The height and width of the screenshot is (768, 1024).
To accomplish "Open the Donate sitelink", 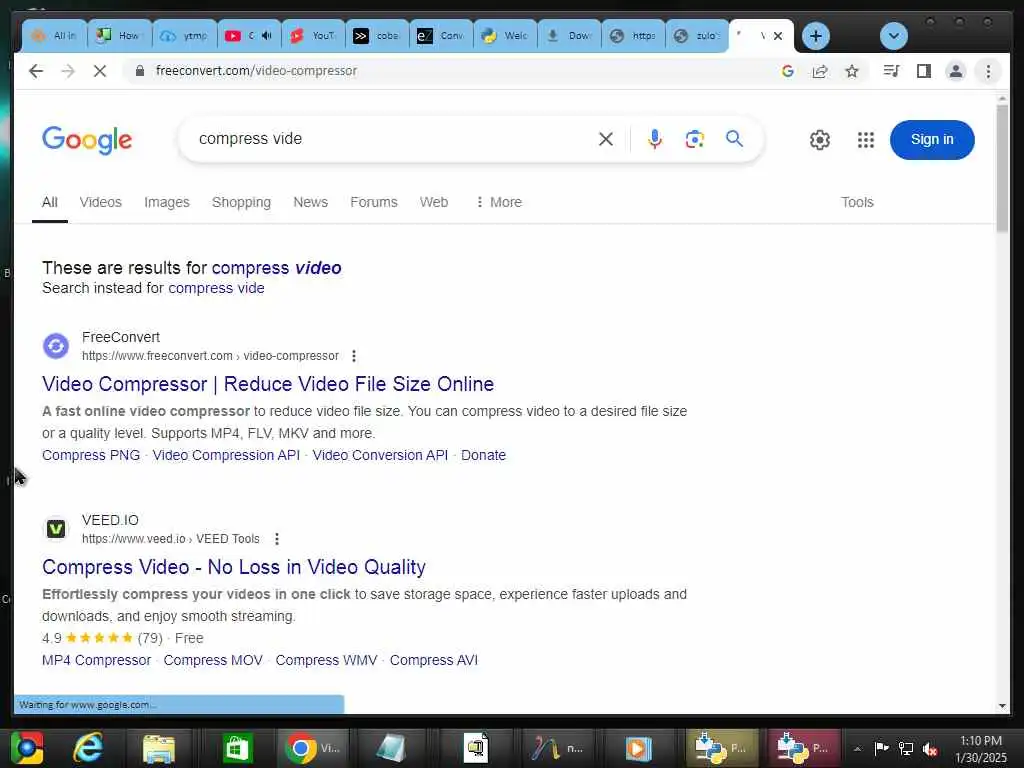I will 483,455.
